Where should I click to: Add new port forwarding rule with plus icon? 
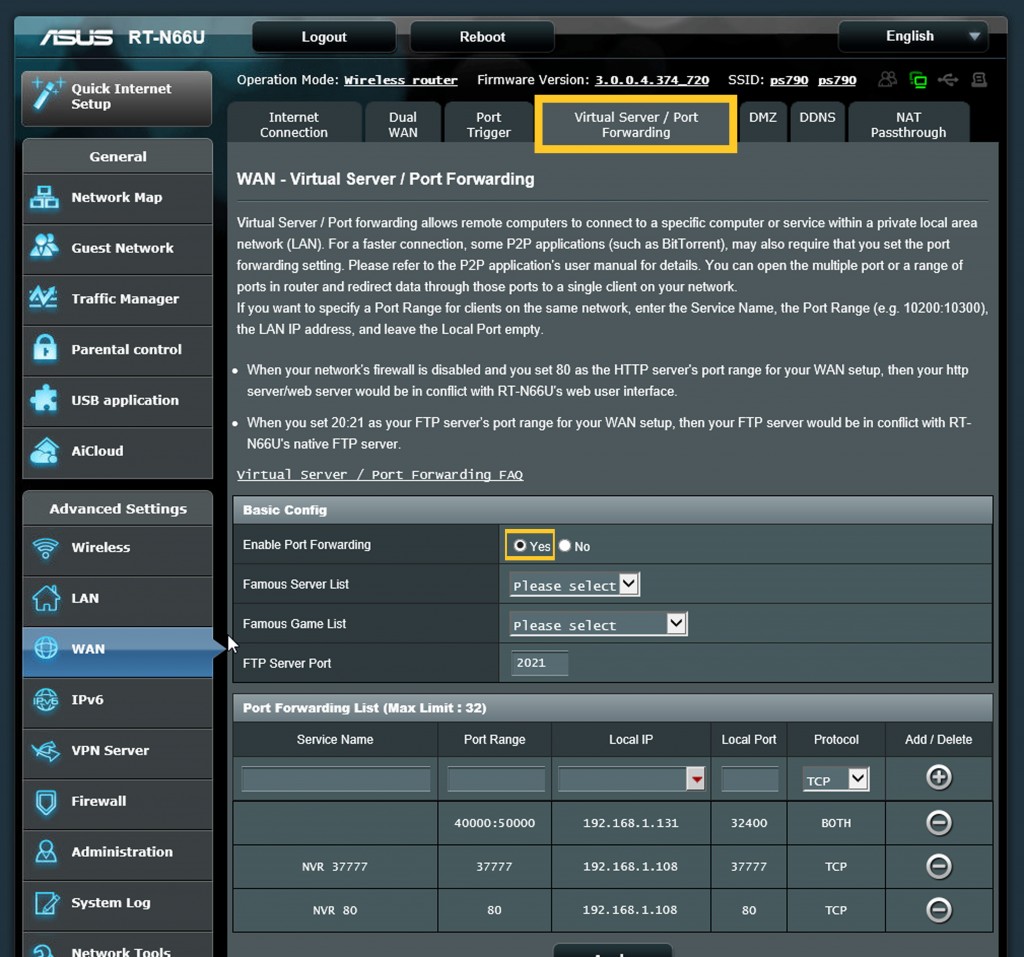938,777
